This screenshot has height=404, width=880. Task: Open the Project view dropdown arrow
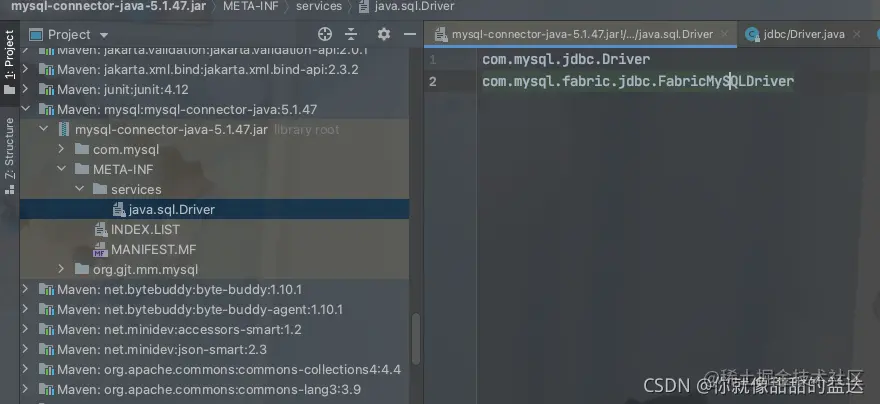pyautogui.click(x=104, y=35)
